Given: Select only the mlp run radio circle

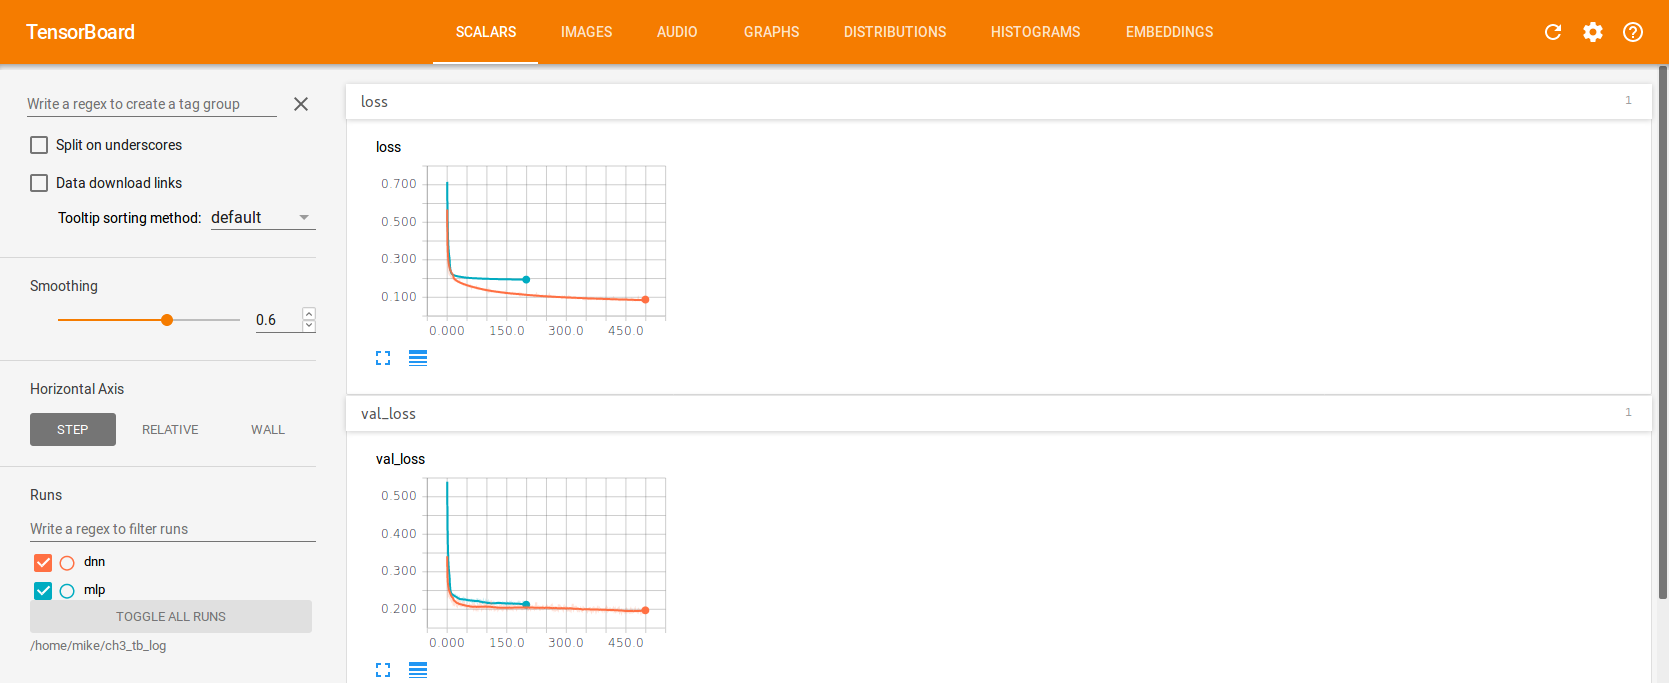Looking at the screenshot, I should [x=67, y=591].
